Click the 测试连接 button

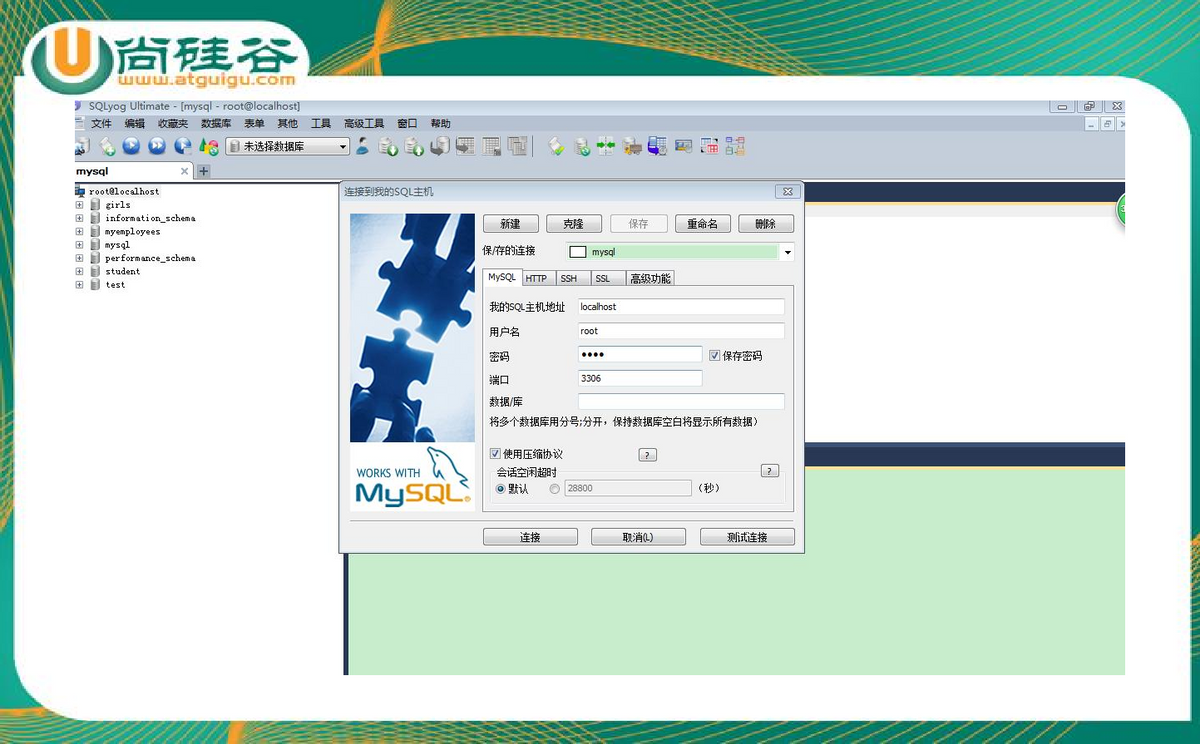pos(747,536)
